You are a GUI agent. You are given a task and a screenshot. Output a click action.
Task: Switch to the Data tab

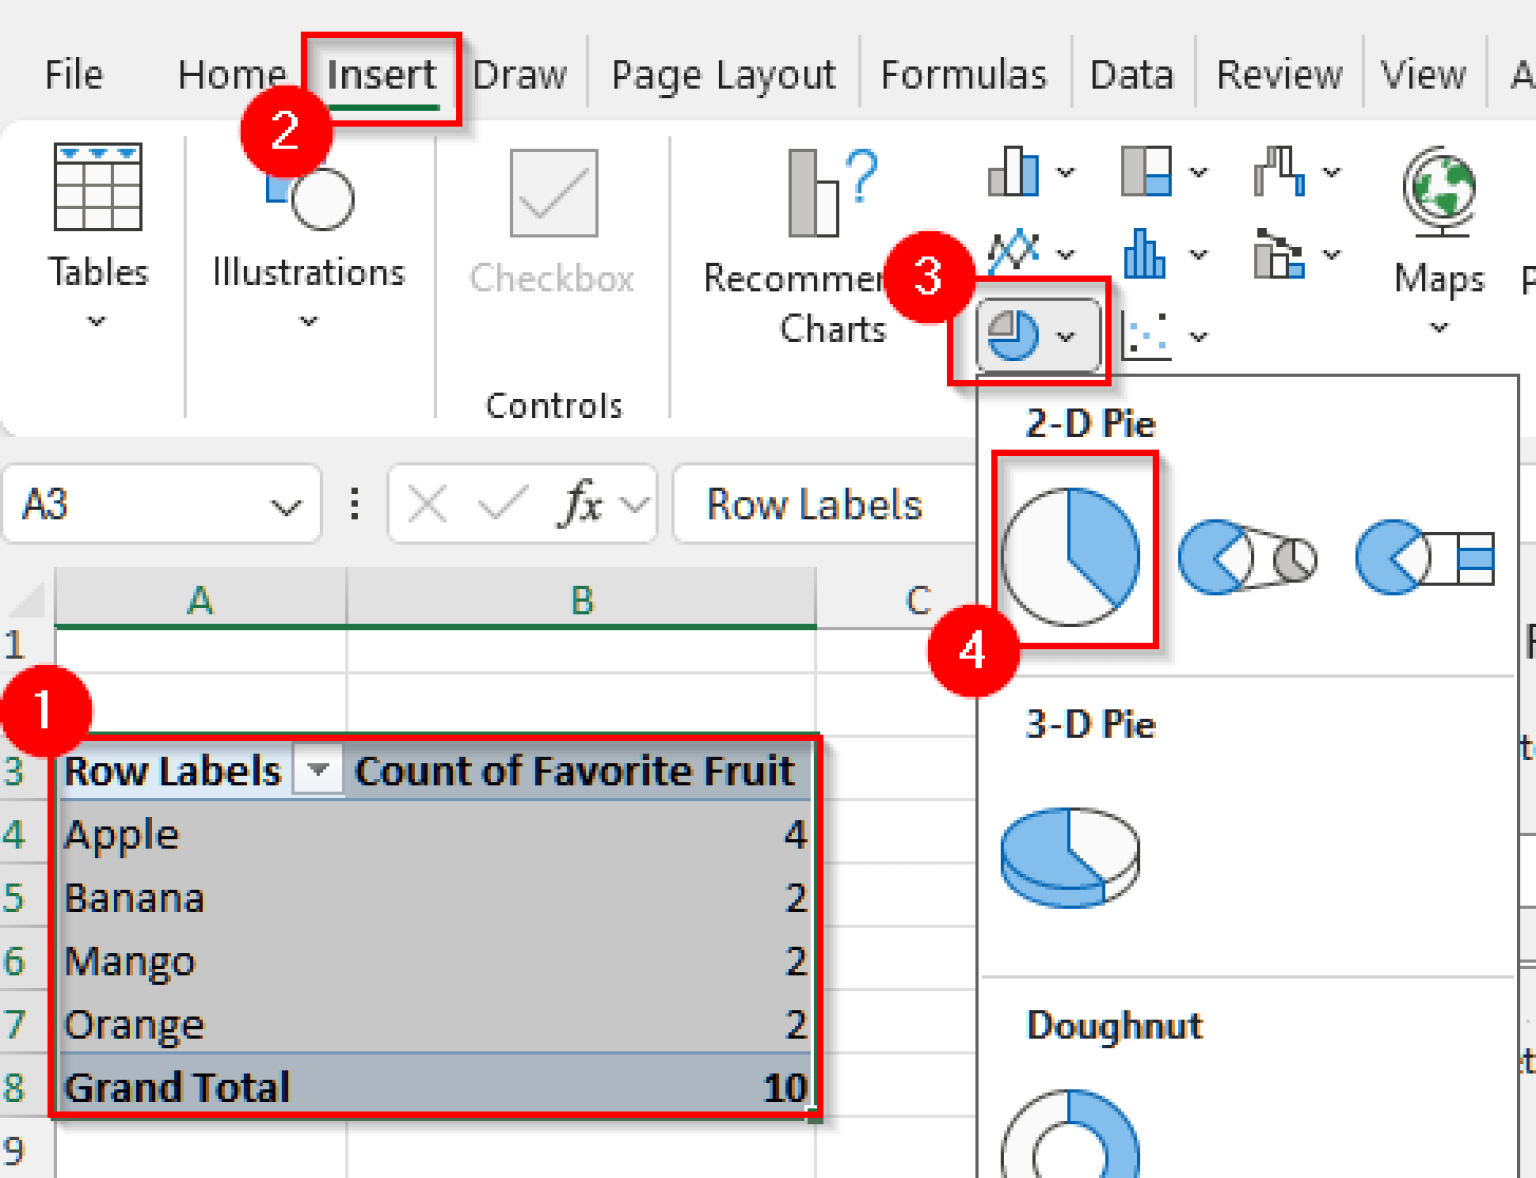pos(1131,73)
